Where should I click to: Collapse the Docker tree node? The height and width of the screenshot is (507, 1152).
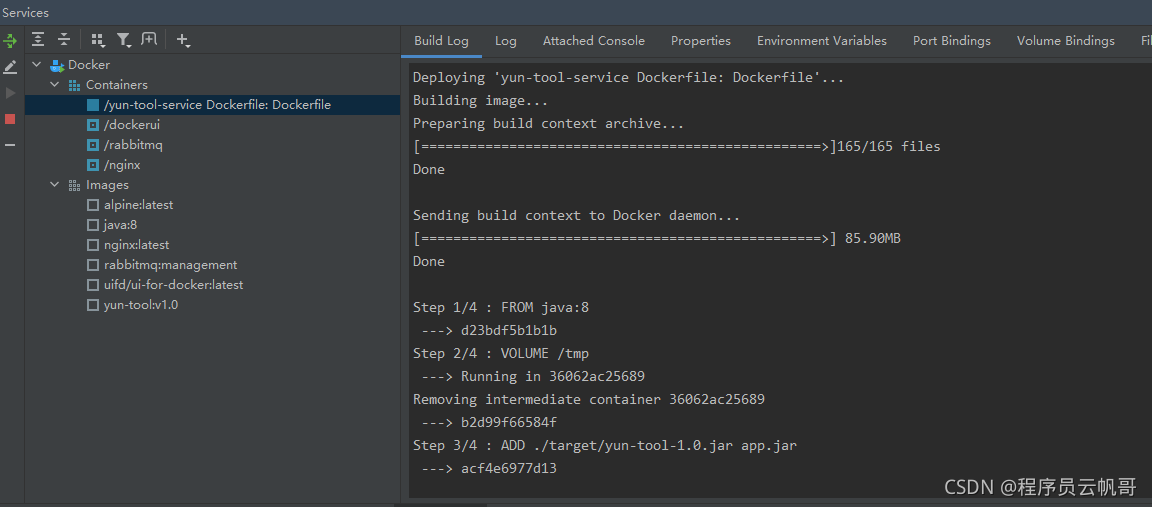point(37,65)
